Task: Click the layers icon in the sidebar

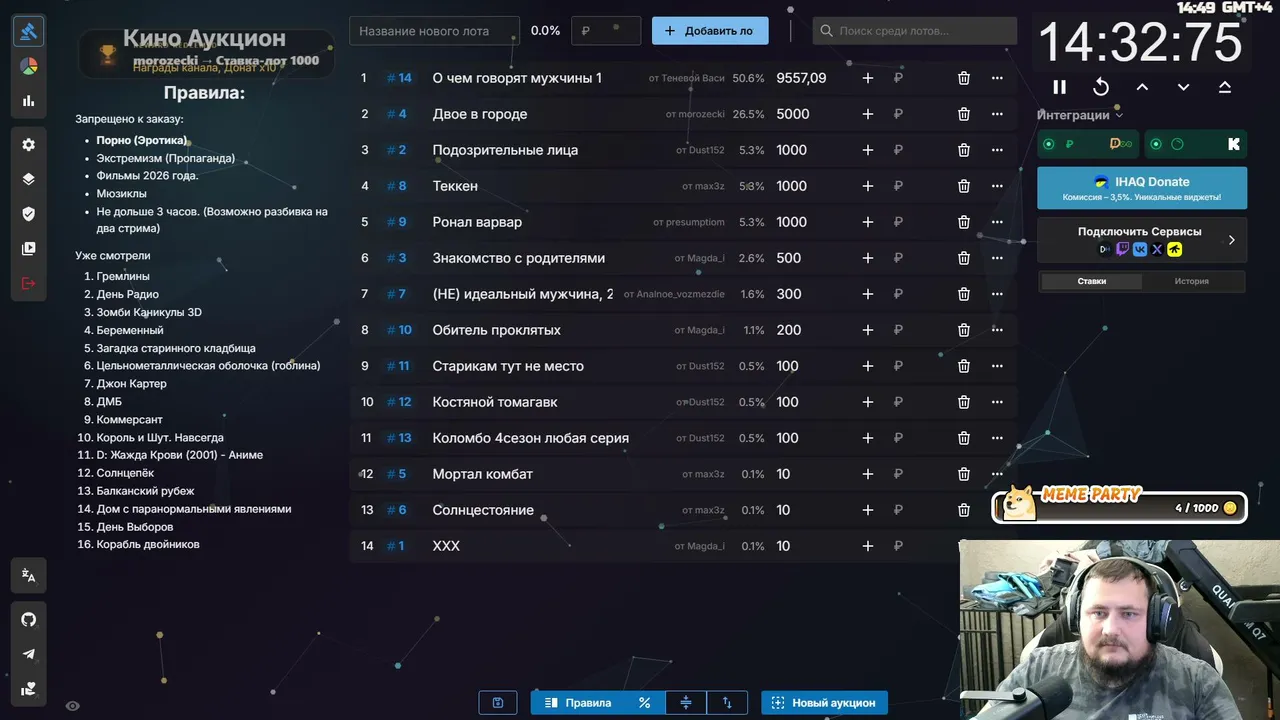Action: click(x=28, y=179)
